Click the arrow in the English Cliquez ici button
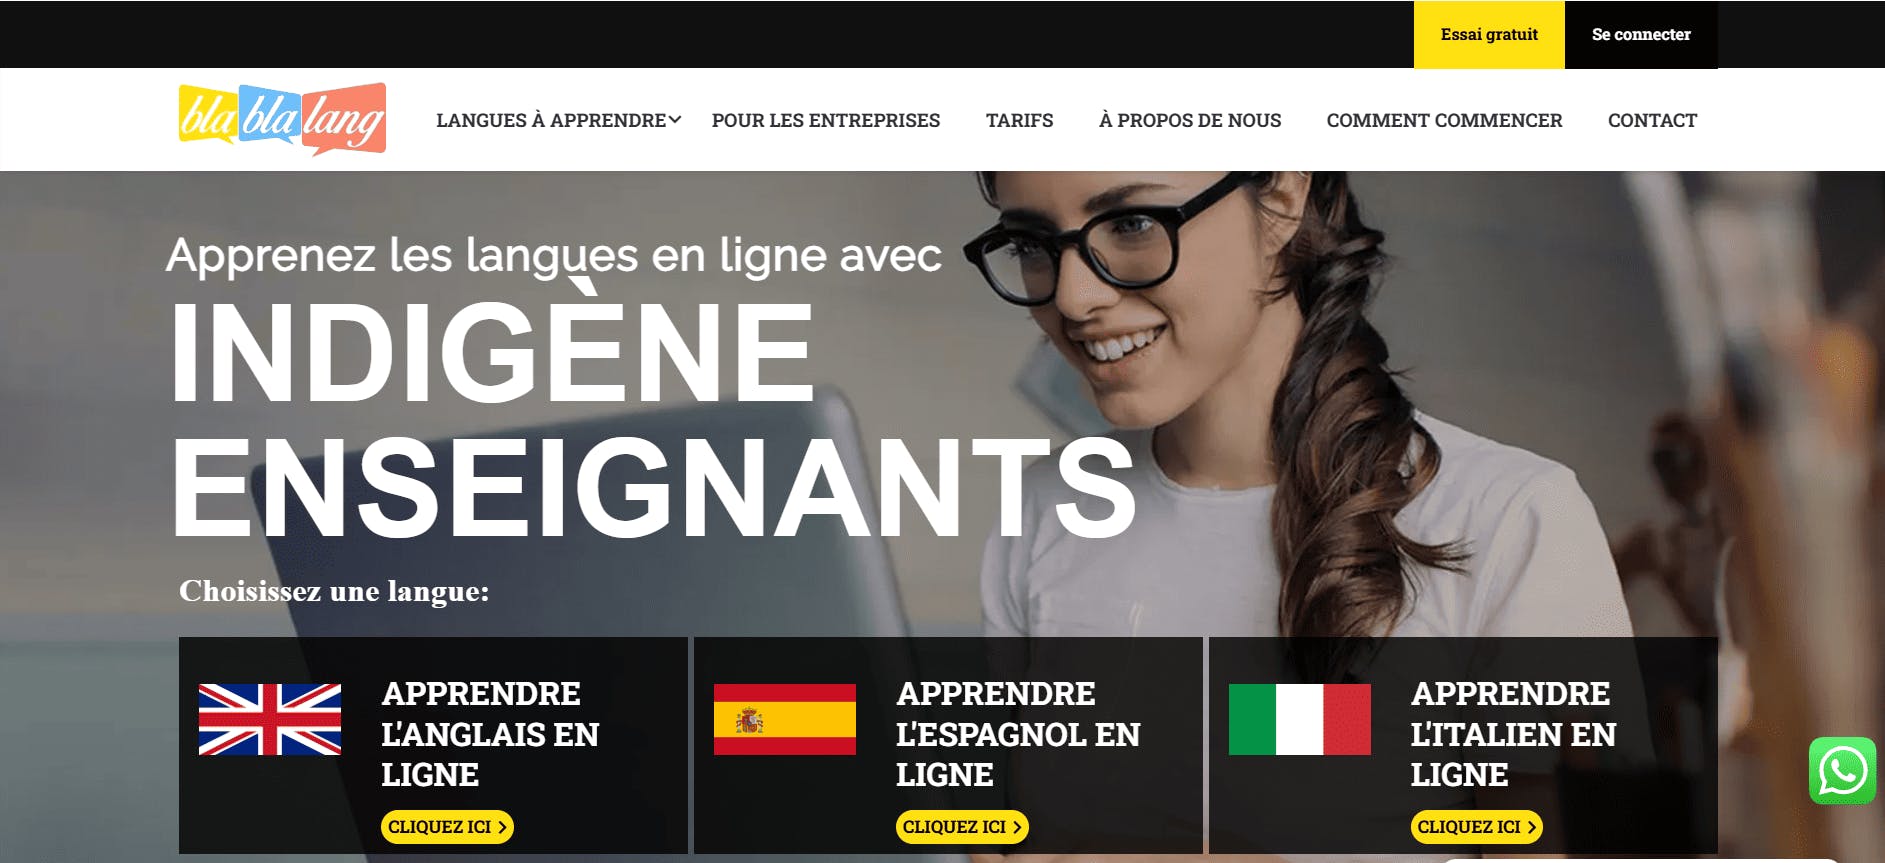This screenshot has width=1885, height=863. (x=502, y=827)
